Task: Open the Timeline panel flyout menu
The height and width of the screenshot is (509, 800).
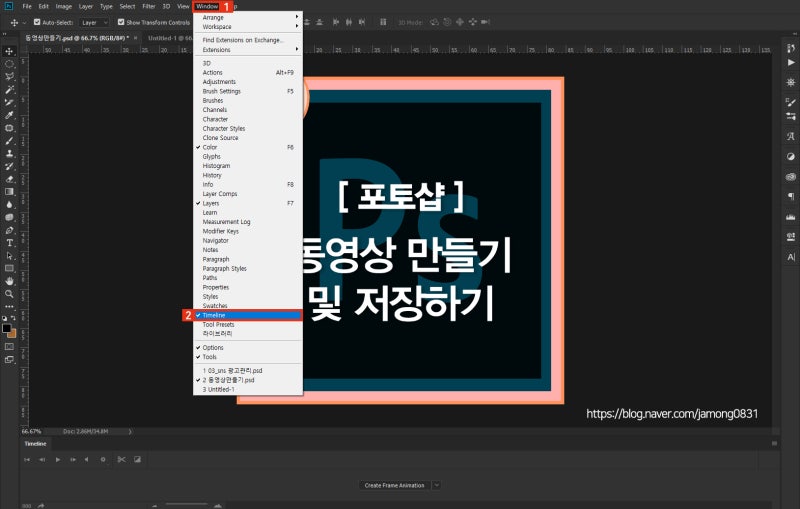Action: point(774,444)
